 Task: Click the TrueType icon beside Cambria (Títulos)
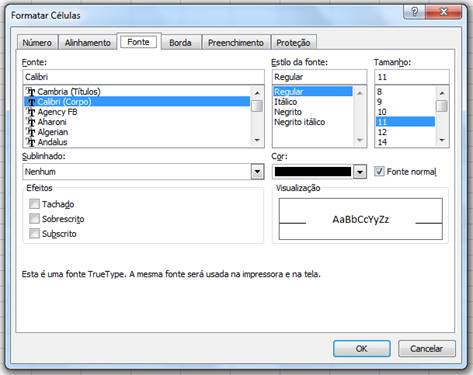(x=31, y=92)
